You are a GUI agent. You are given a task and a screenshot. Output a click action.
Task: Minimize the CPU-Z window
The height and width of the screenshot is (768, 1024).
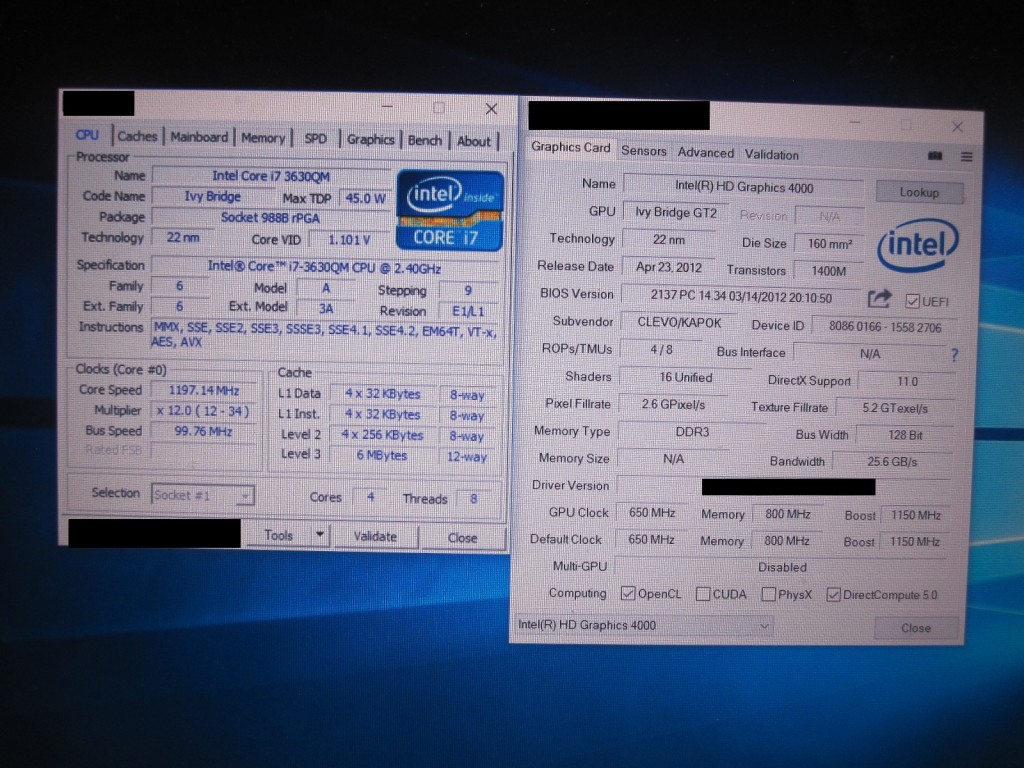click(x=387, y=106)
